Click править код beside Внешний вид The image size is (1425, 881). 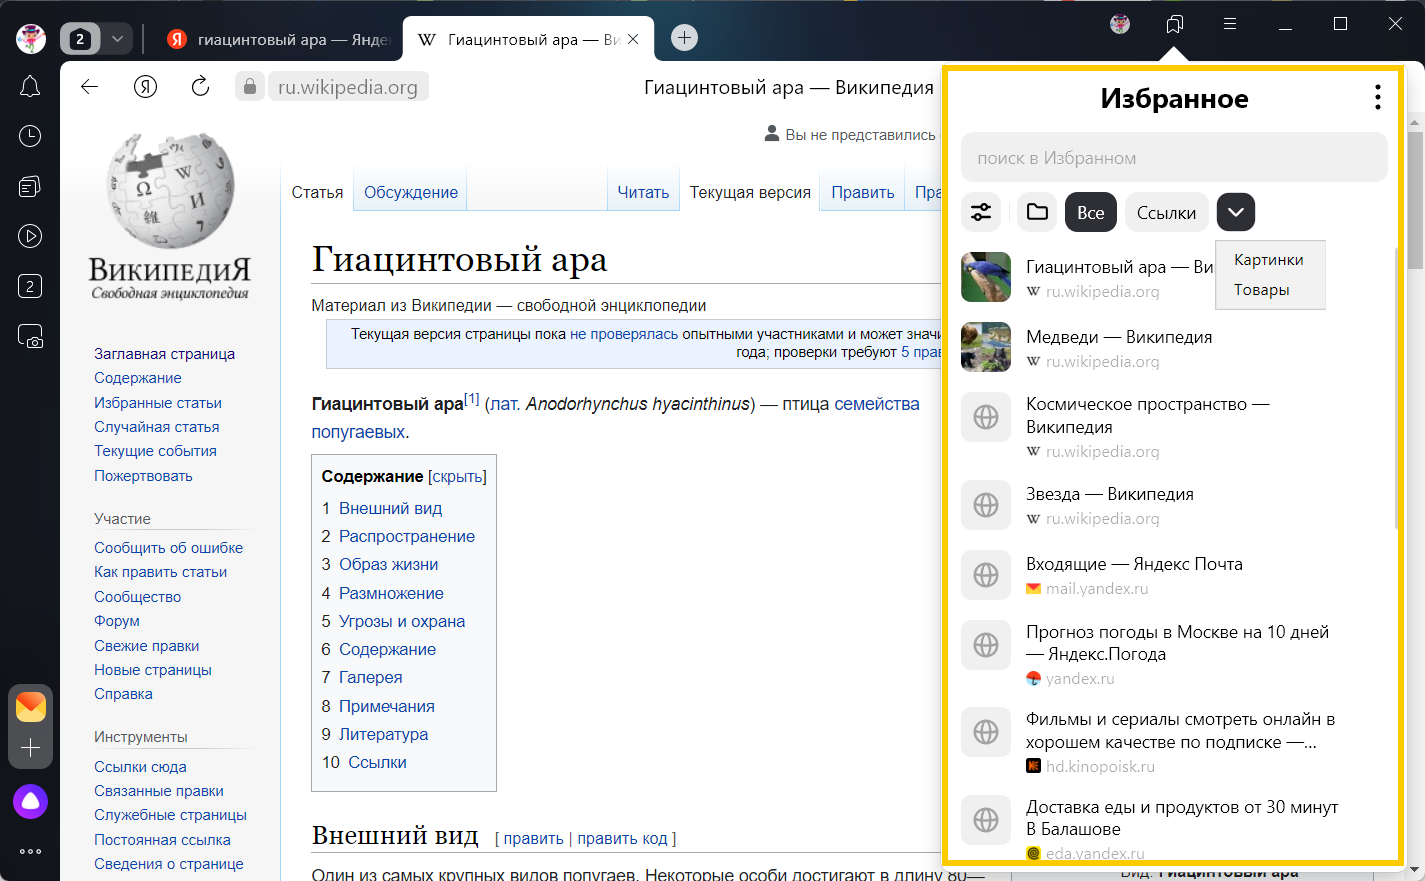(622, 839)
